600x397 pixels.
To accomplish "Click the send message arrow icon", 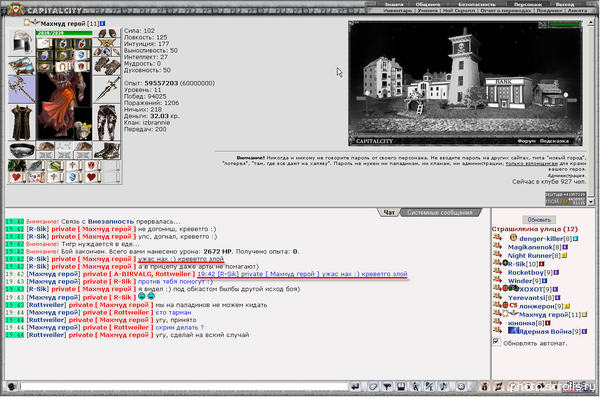I will click(355, 387).
